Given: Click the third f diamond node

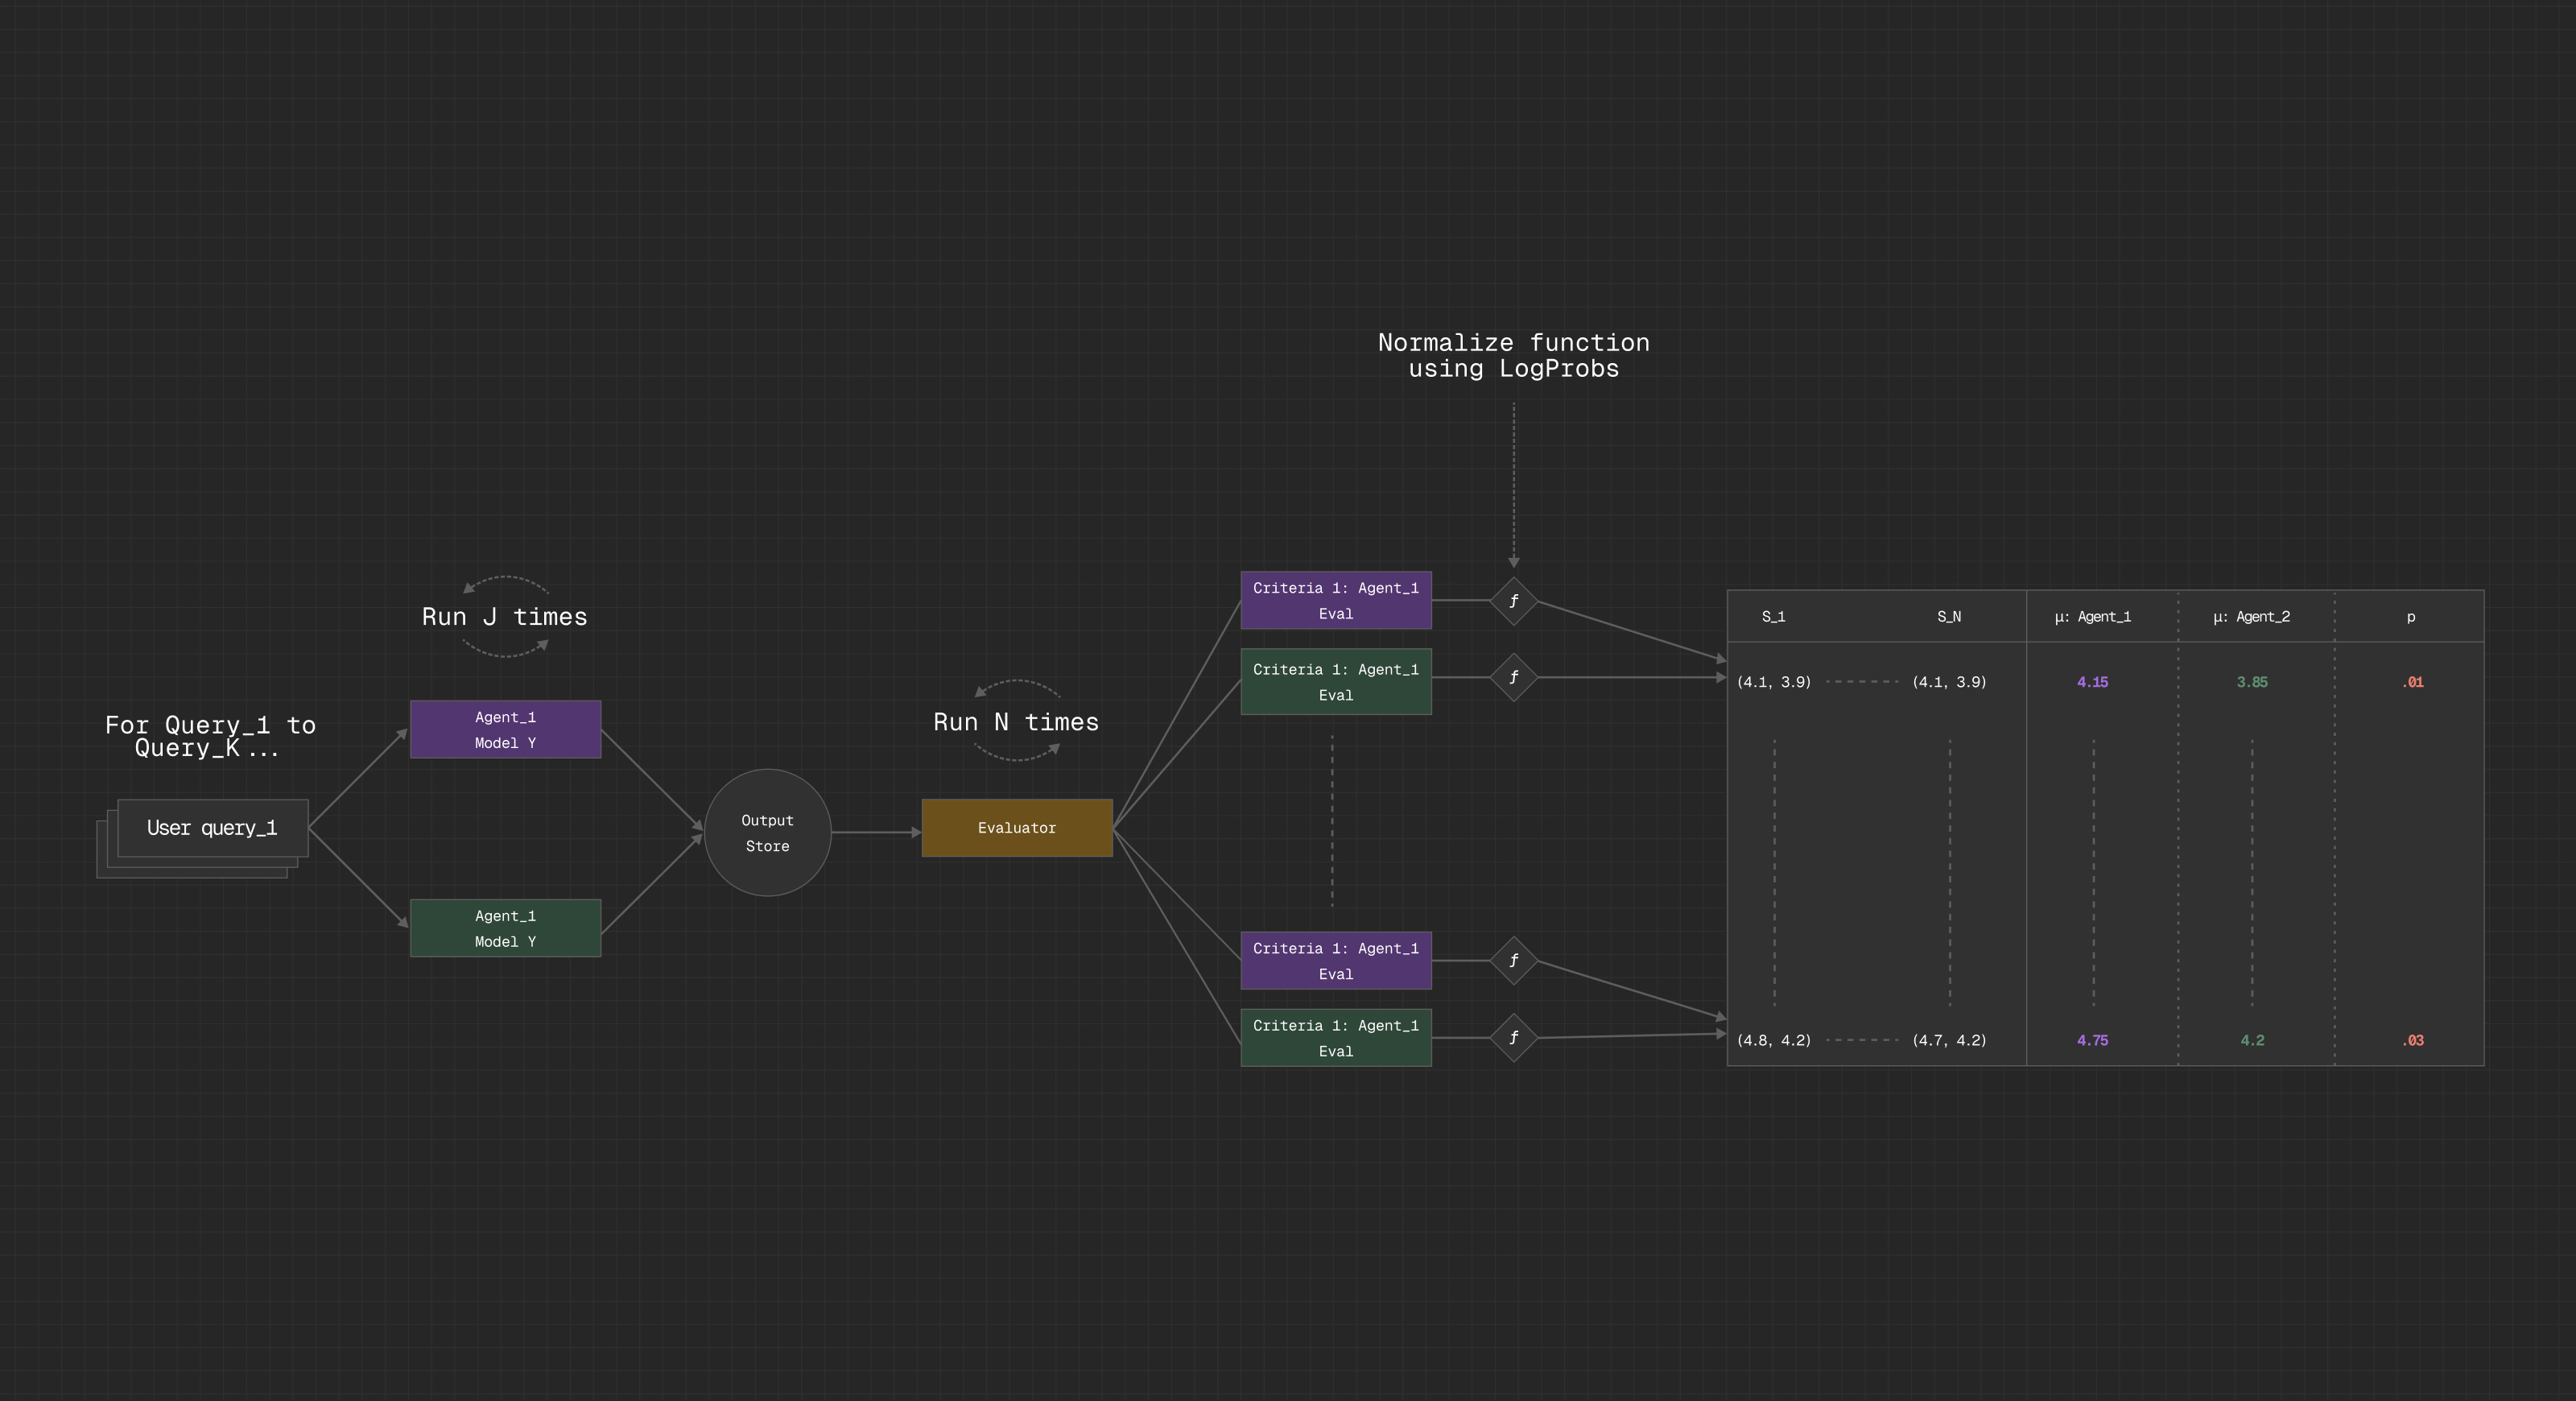Looking at the screenshot, I should point(1513,961).
